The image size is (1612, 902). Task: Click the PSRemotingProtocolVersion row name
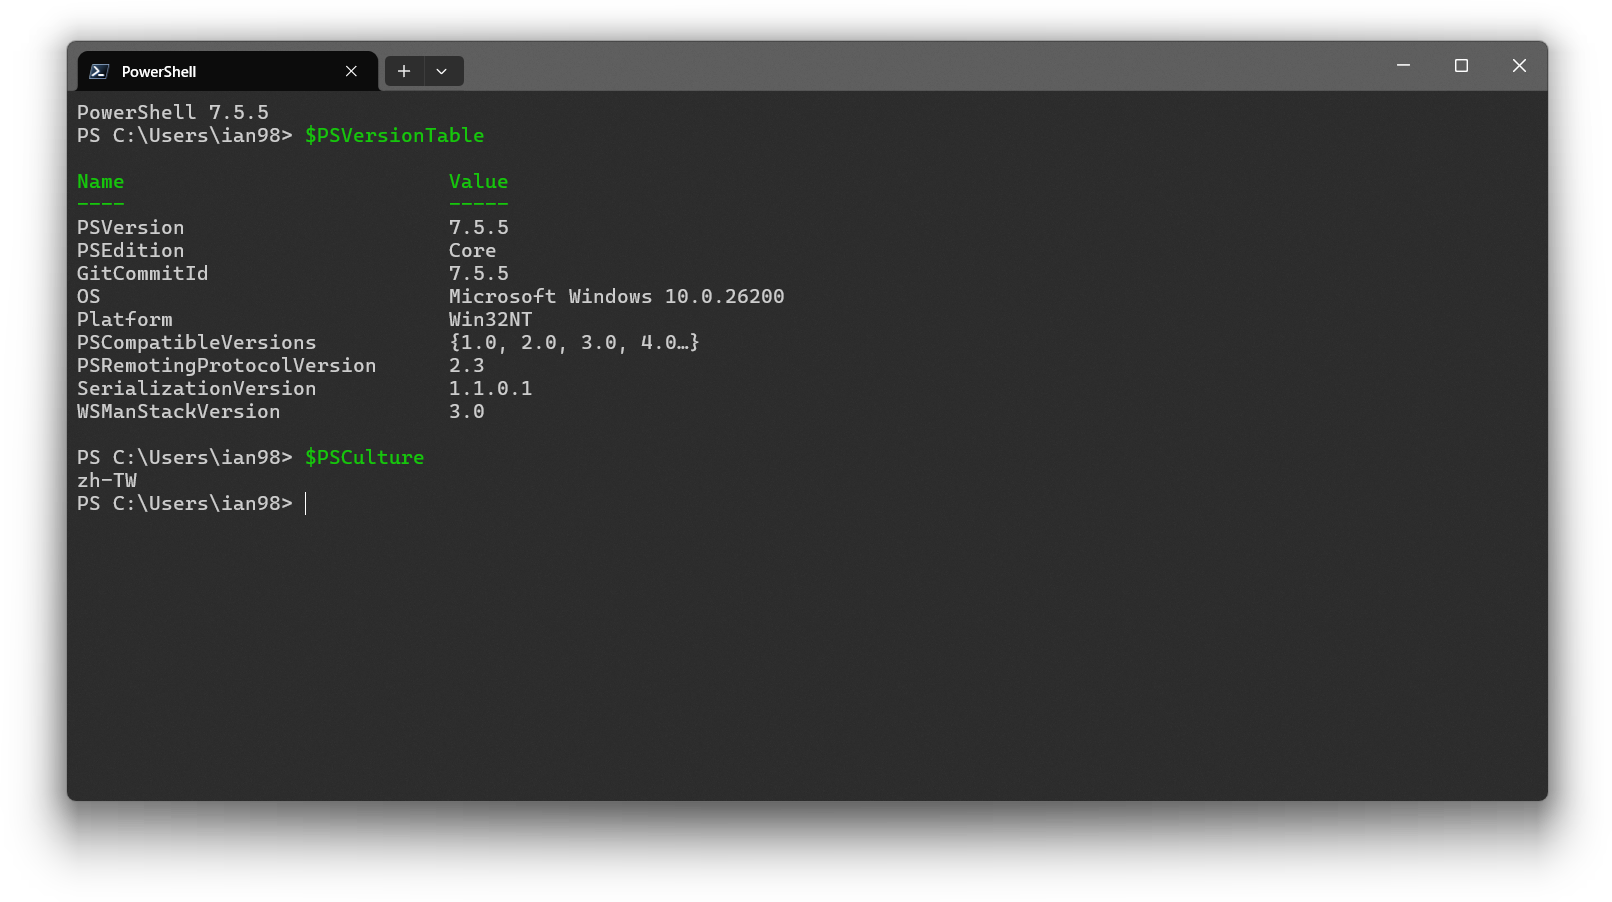point(227,365)
